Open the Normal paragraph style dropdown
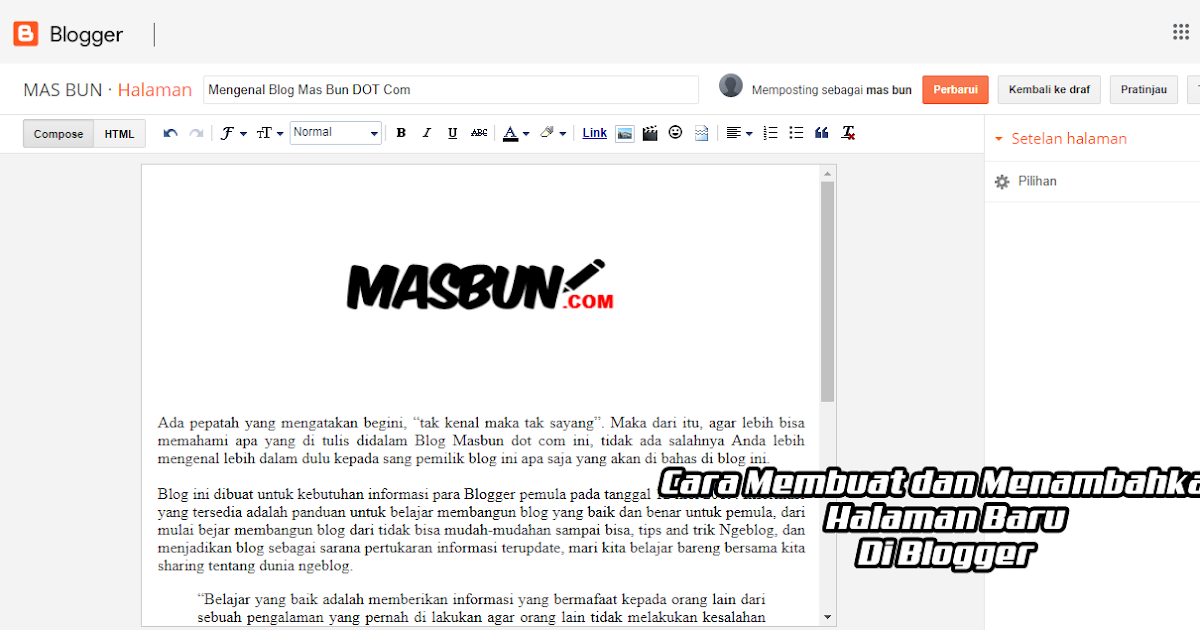Viewport: 1200px width, 630px height. (x=335, y=132)
